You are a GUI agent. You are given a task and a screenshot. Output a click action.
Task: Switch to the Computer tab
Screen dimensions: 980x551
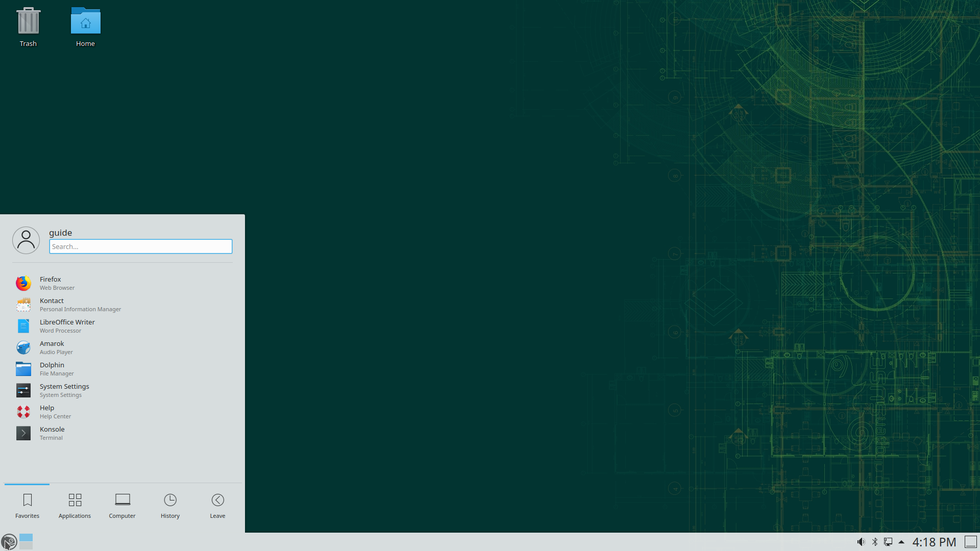coord(122,505)
